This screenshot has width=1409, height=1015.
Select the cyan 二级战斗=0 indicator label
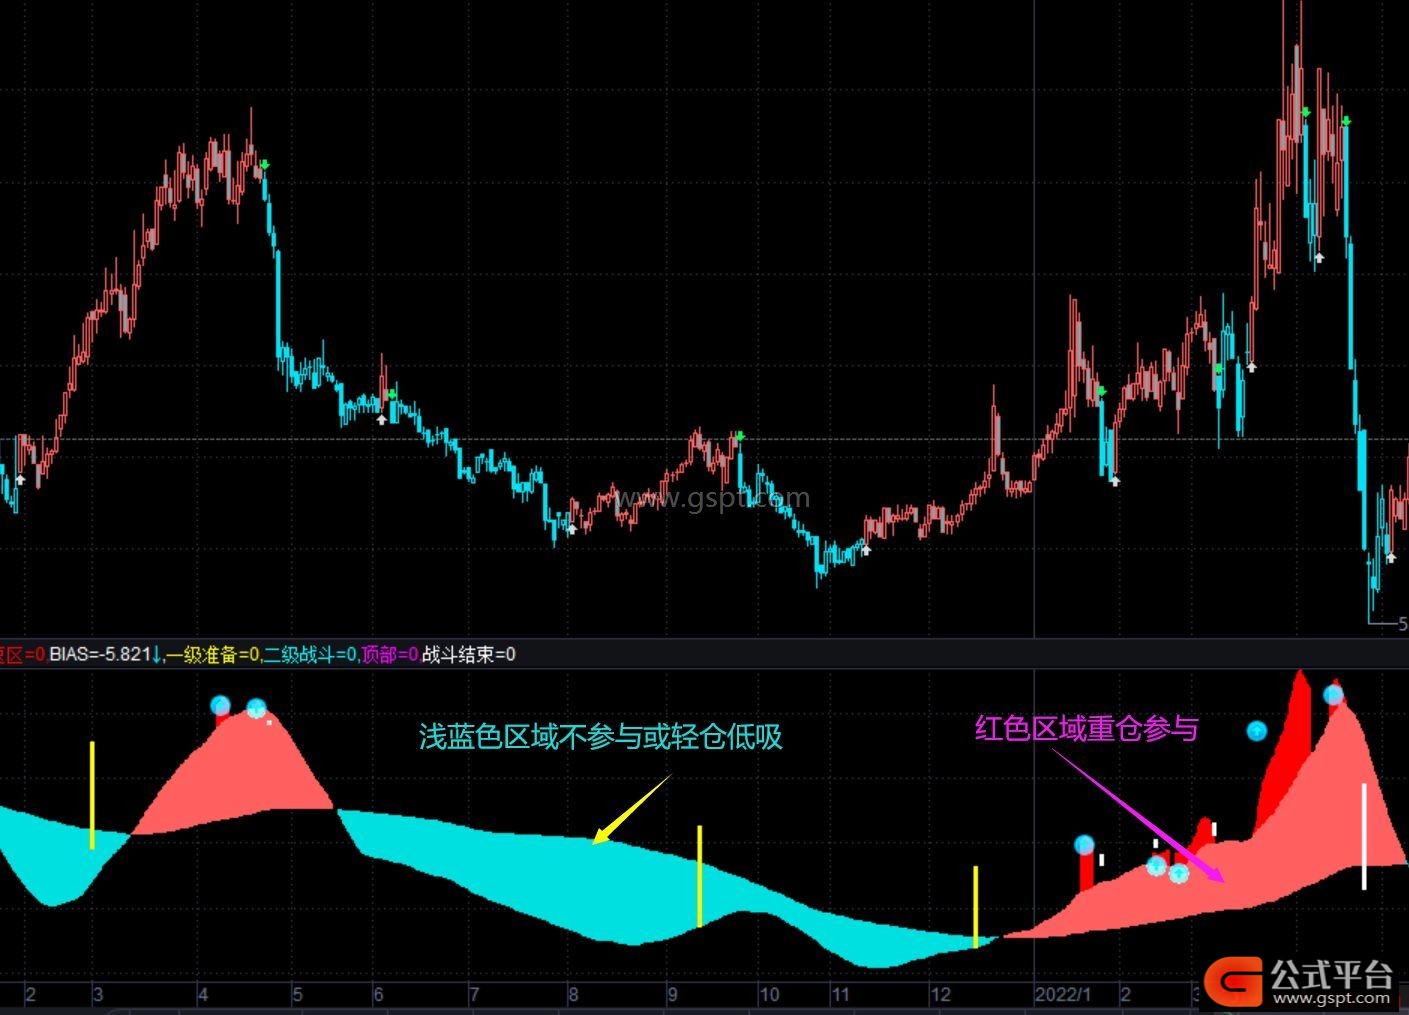point(311,655)
